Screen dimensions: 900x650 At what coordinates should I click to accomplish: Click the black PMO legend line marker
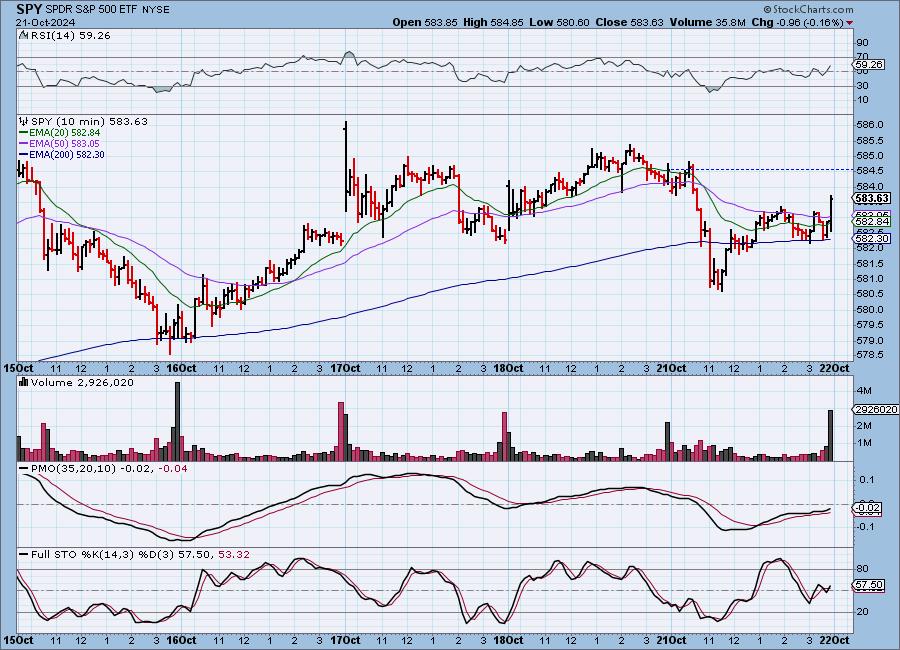tap(24, 469)
